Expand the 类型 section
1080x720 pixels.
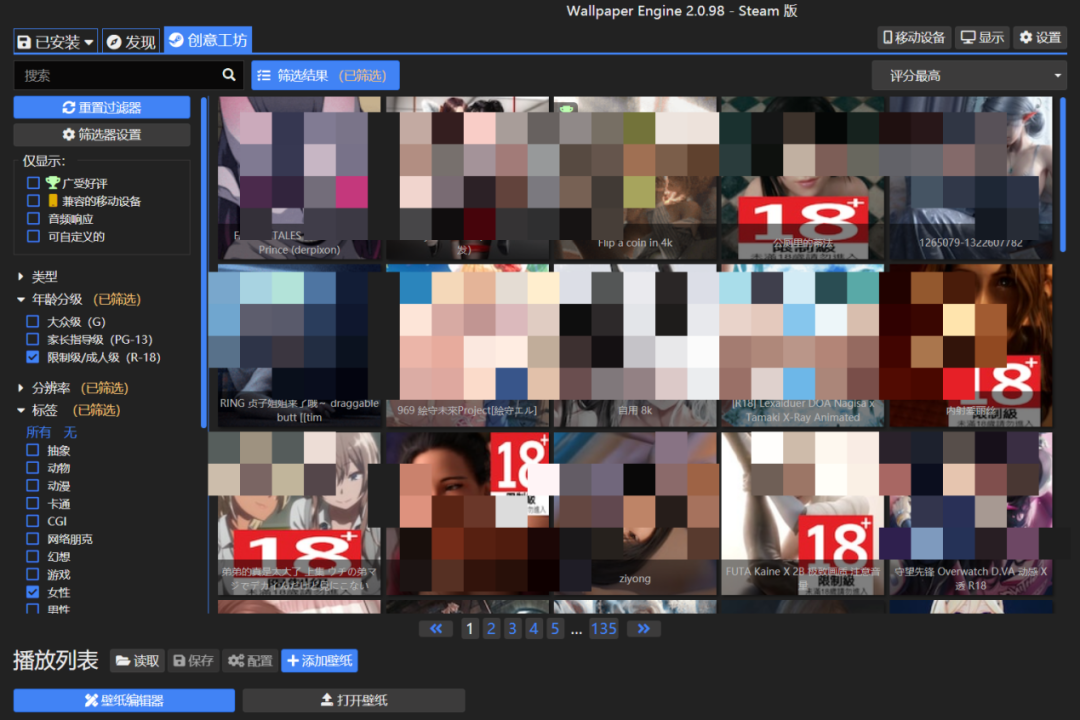[x=38, y=276]
